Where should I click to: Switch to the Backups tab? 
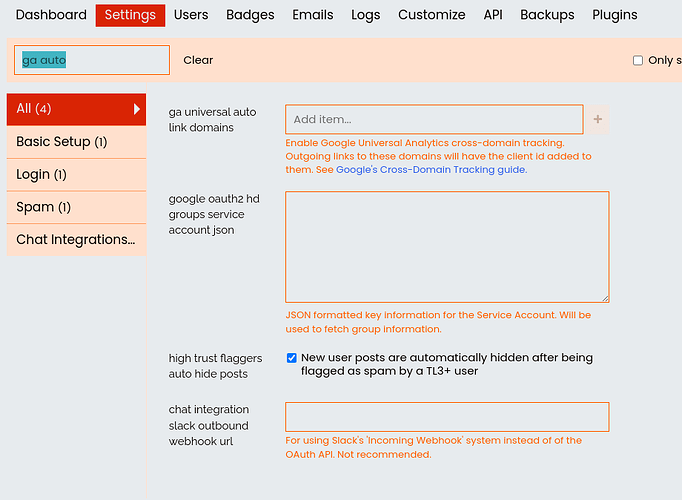pos(547,15)
